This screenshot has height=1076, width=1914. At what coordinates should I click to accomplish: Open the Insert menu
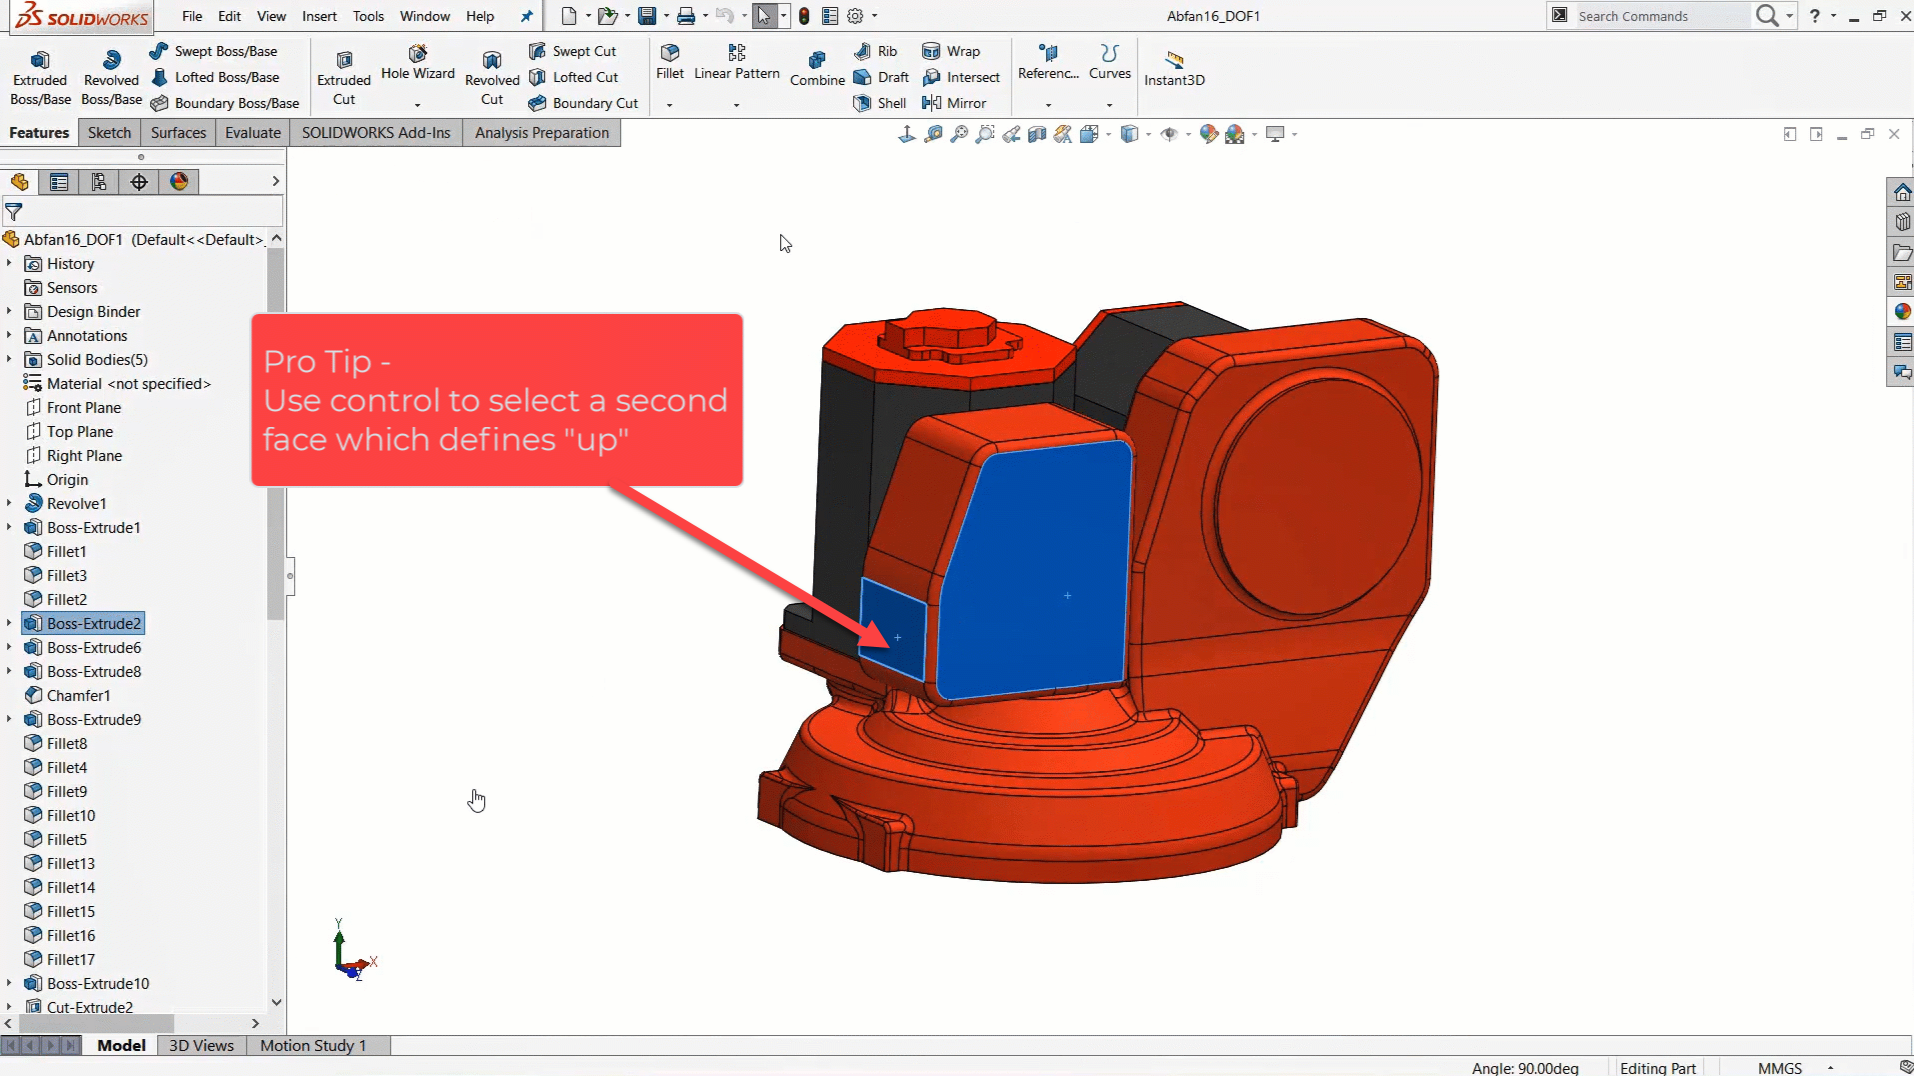pyautogui.click(x=319, y=16)
